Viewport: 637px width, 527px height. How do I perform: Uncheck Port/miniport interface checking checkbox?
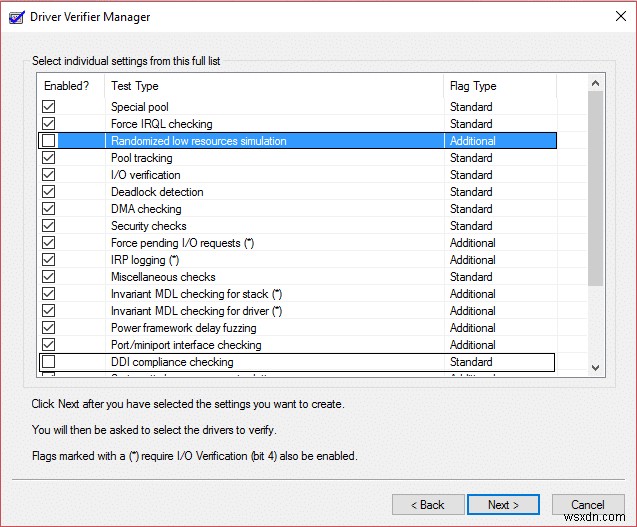tap(49, 345)
